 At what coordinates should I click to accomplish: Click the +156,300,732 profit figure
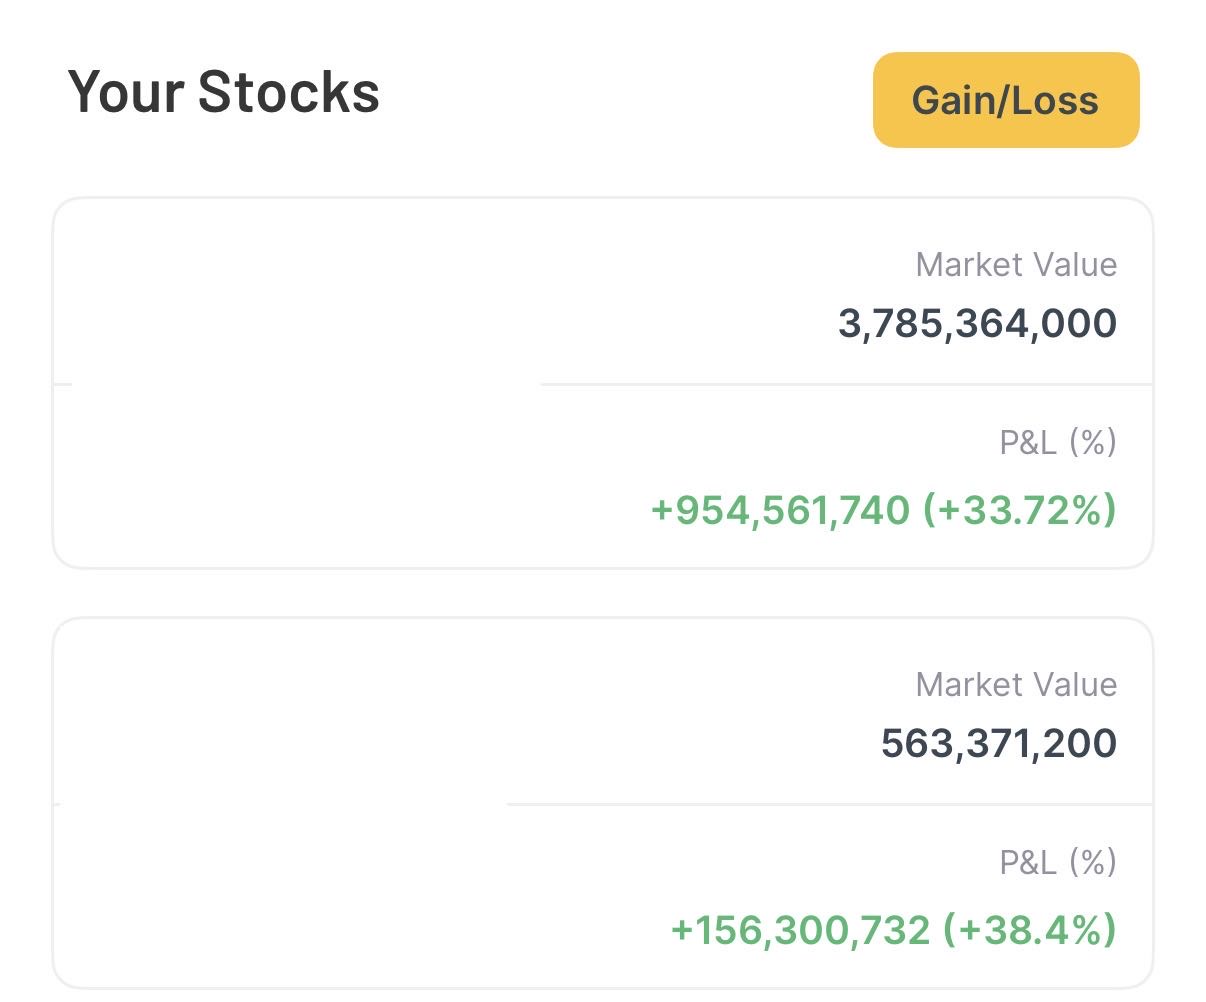[x=800, y=930]
